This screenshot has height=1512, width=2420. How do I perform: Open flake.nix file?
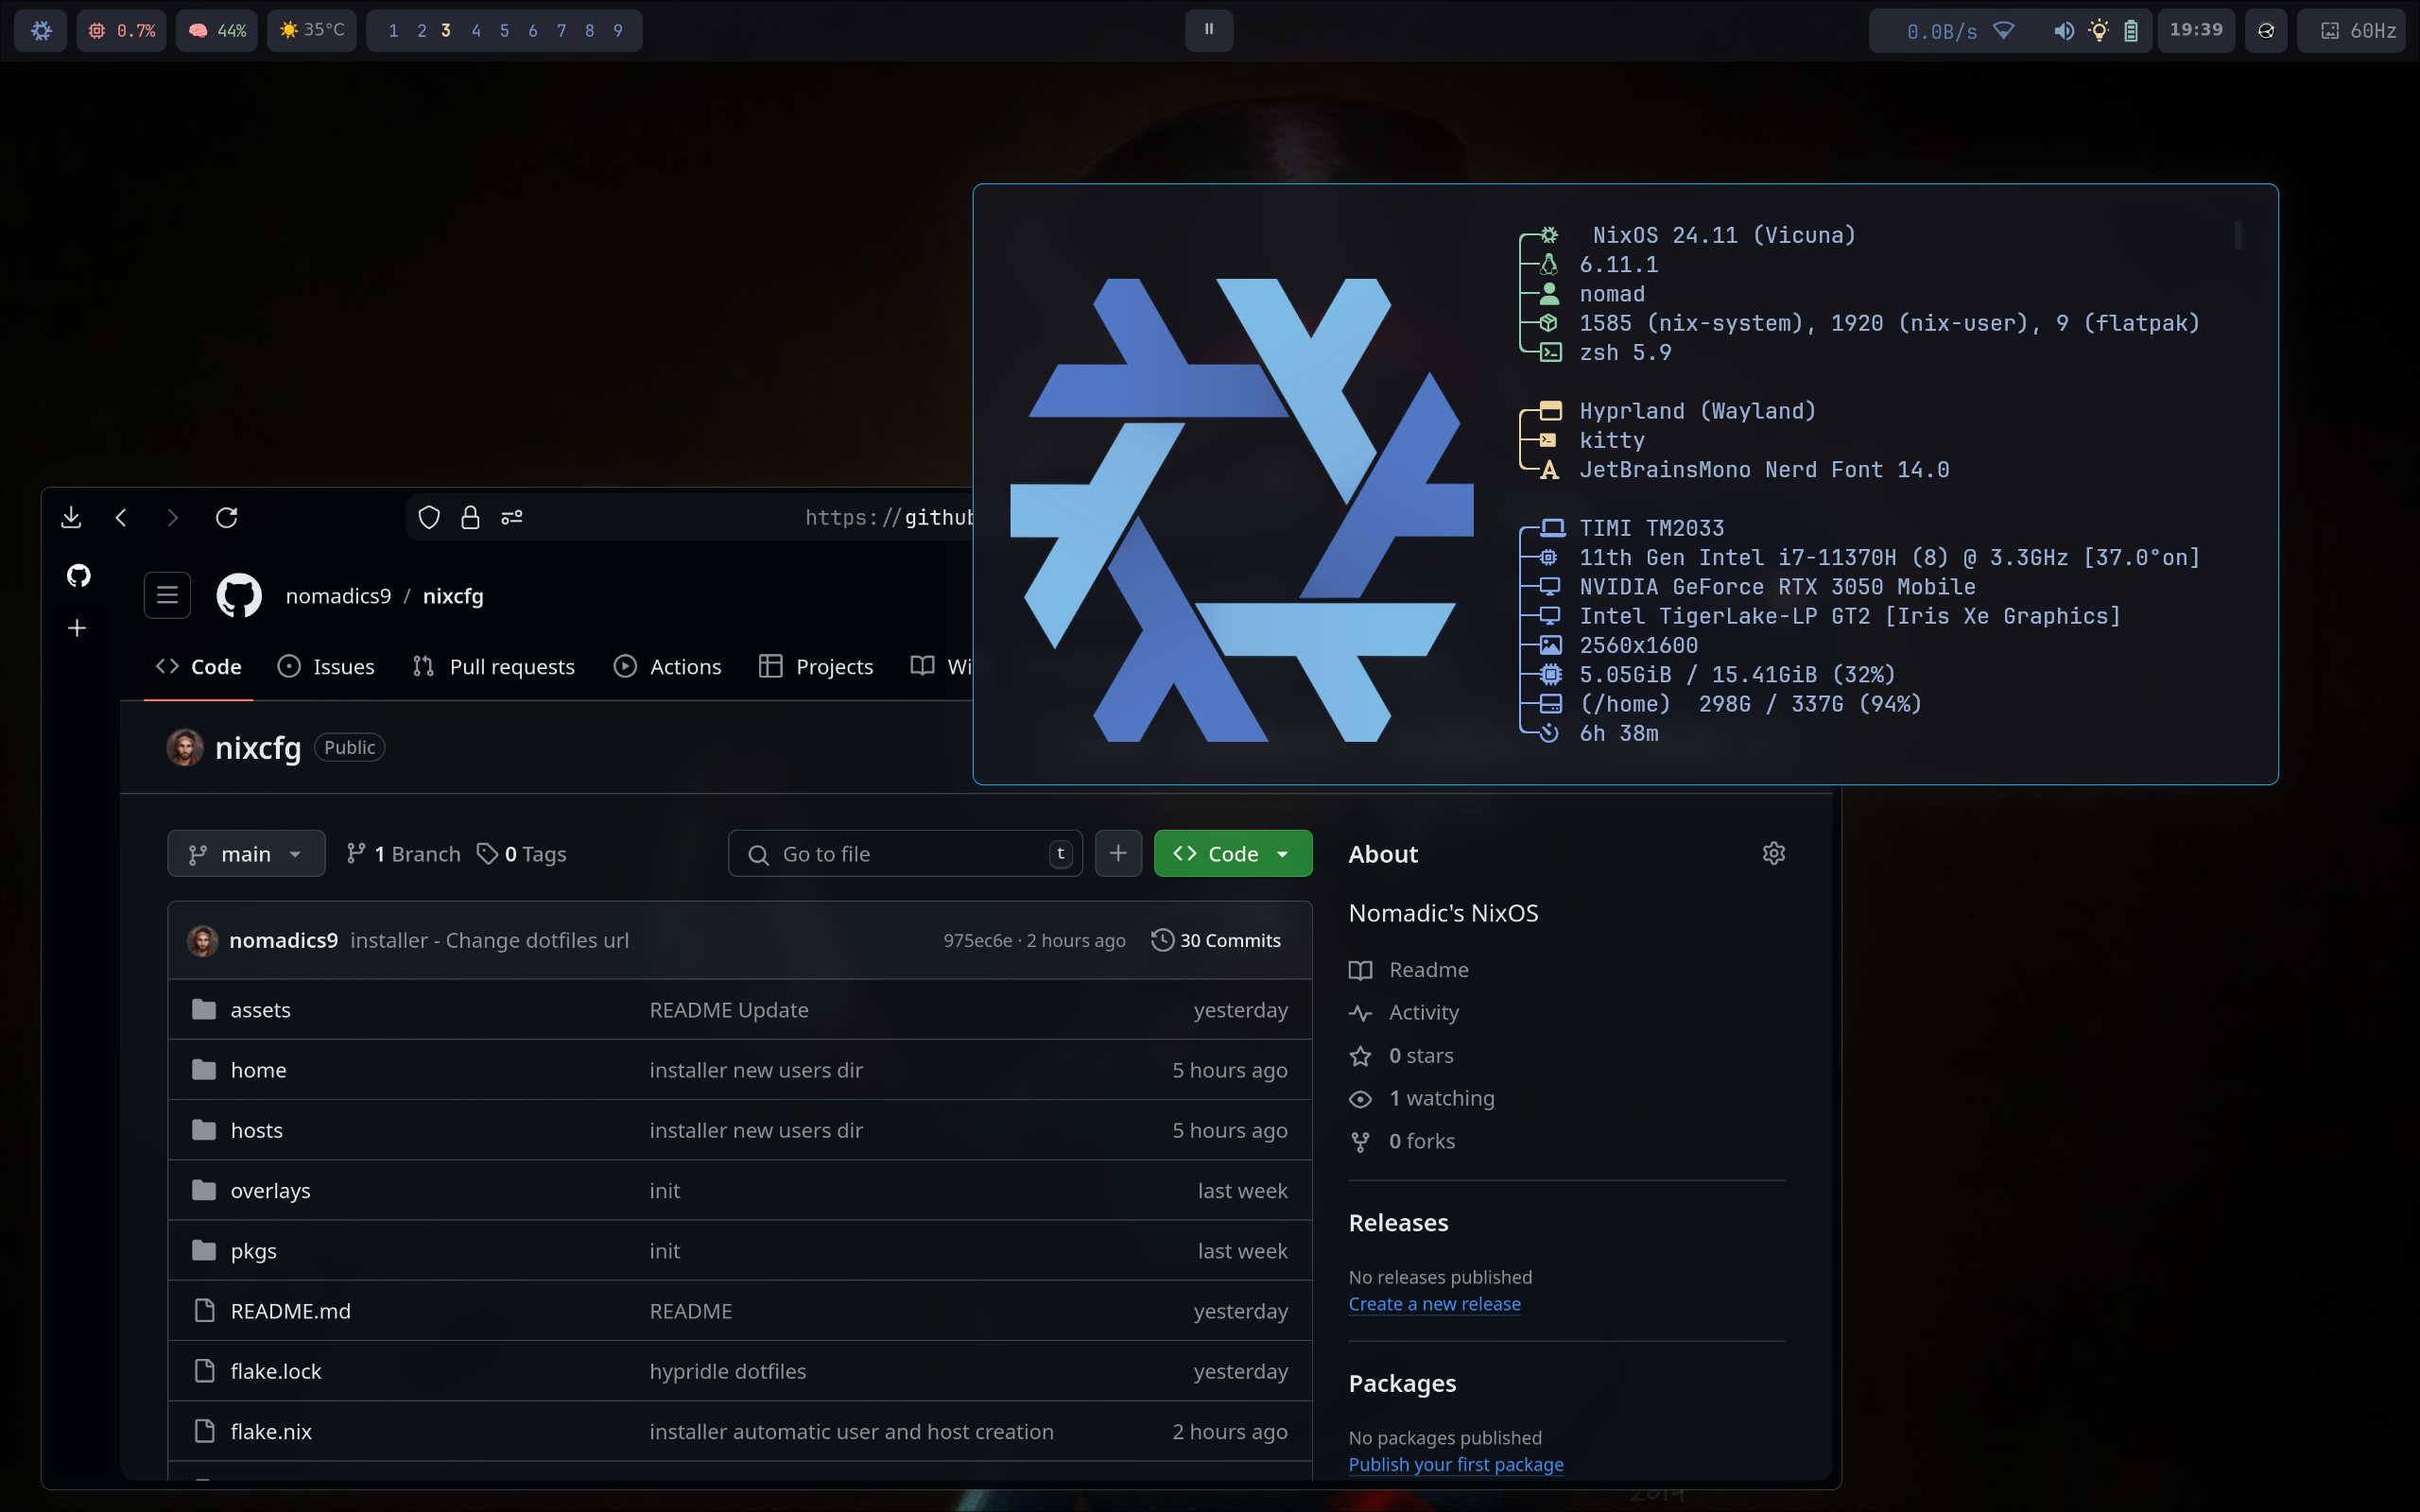tap(271, 1431)
